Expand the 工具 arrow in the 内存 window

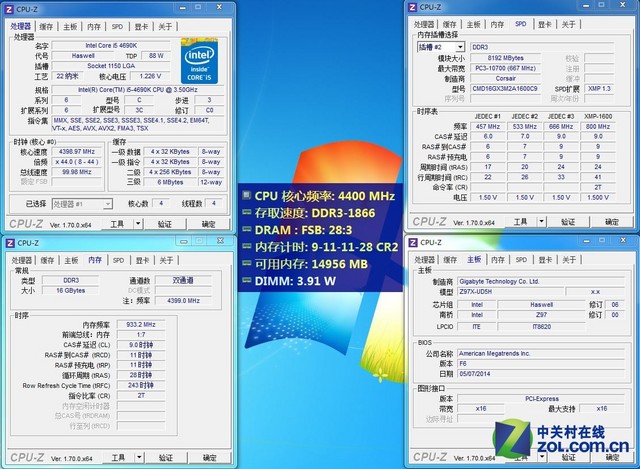139,458
